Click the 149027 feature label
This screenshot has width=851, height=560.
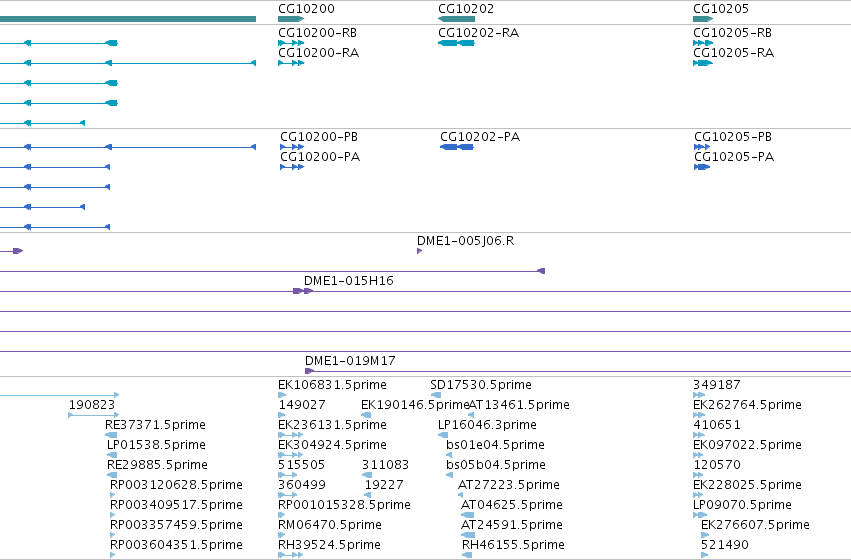(x=302, y=405)
